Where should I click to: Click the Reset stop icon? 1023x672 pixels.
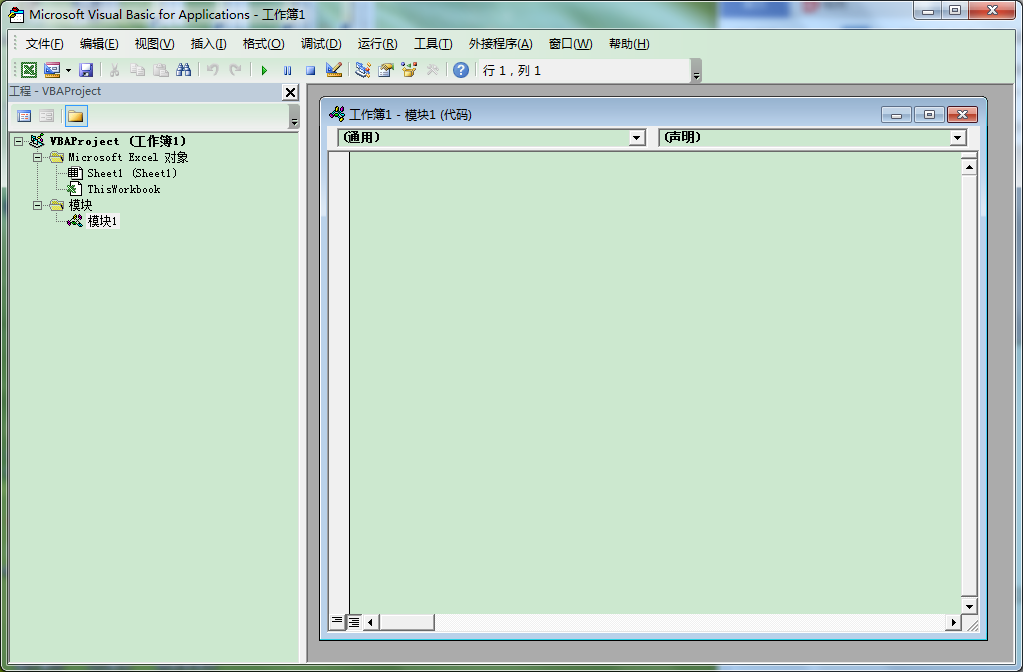(311, 70)
